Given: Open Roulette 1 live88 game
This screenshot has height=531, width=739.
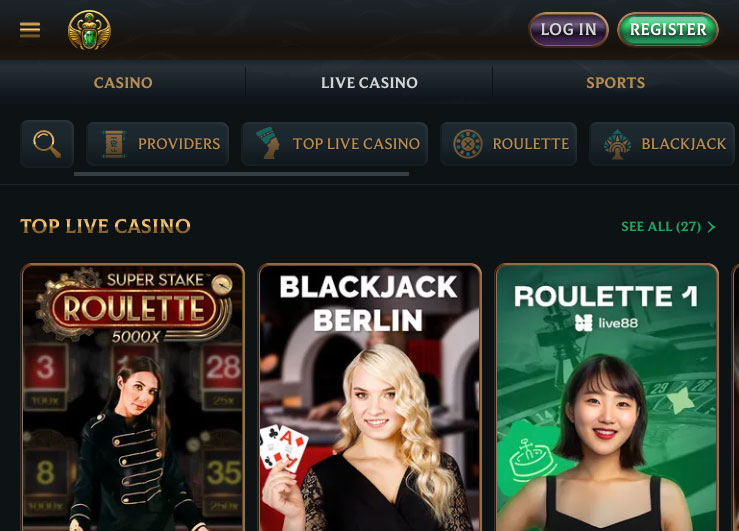Looking at the screenshot, I should 607,397.
